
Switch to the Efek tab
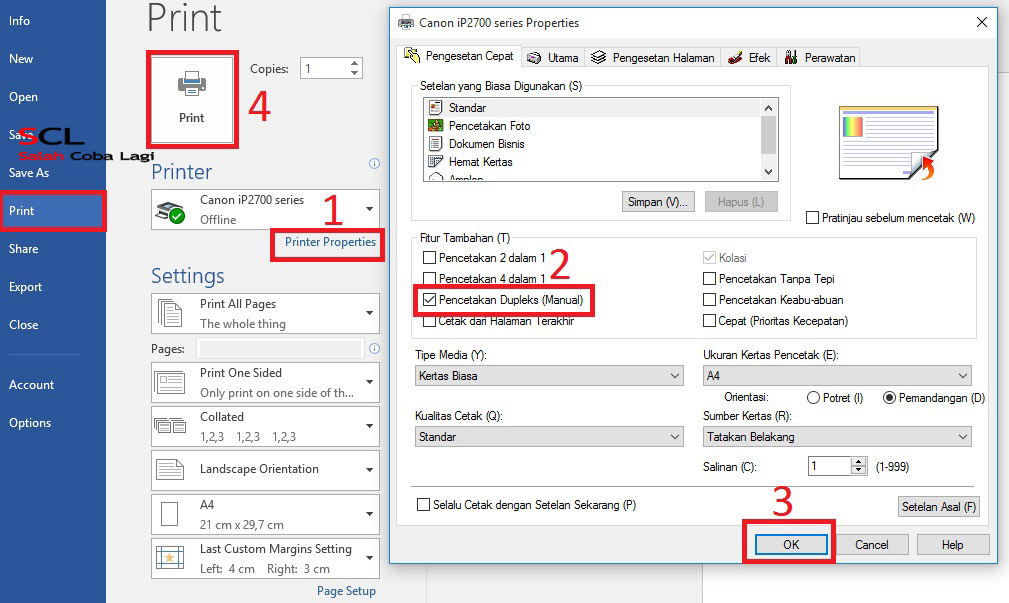pos(748,58)
